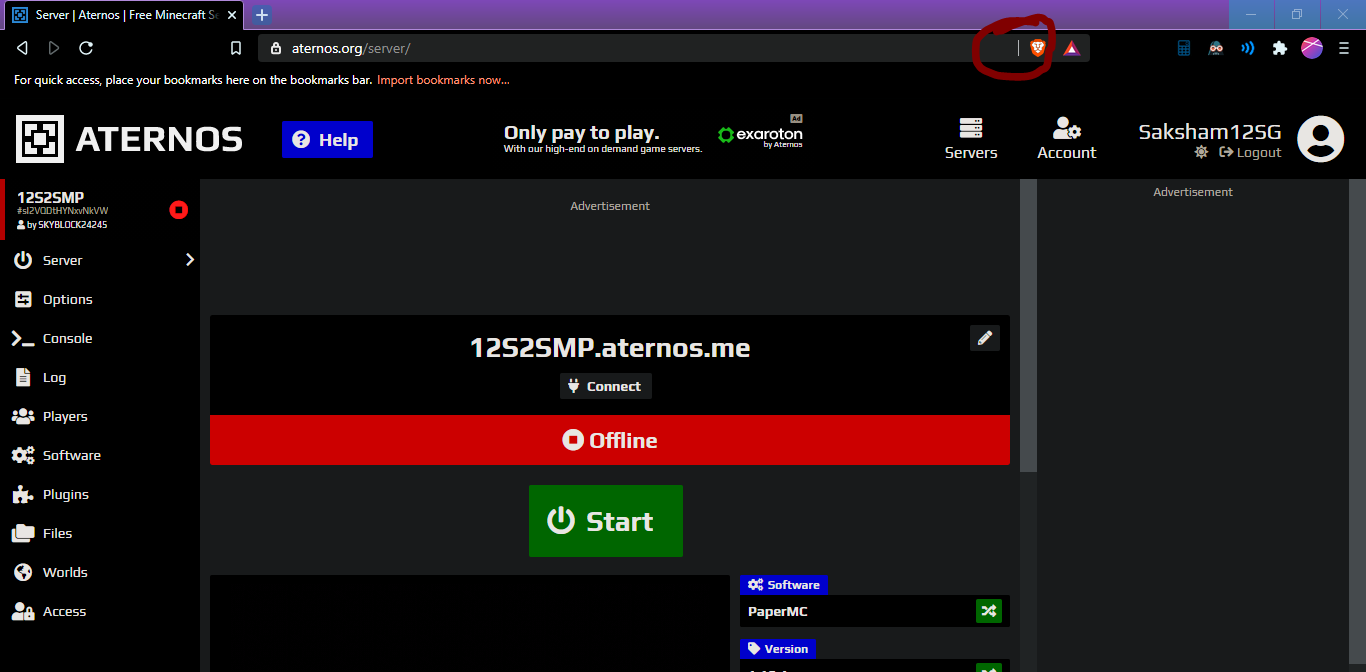Open Brave Shields lion icon
This screenshot has height=672, width=1366.
click(x=1037, y=48)
